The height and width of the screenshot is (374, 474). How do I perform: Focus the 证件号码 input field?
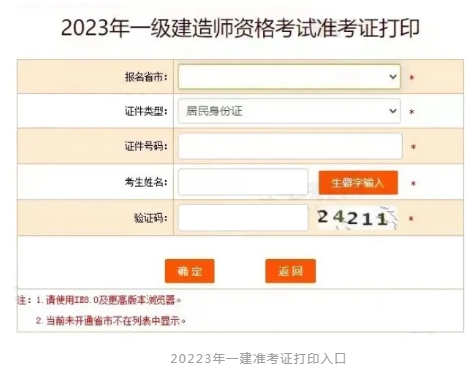[x=290, y=146]
